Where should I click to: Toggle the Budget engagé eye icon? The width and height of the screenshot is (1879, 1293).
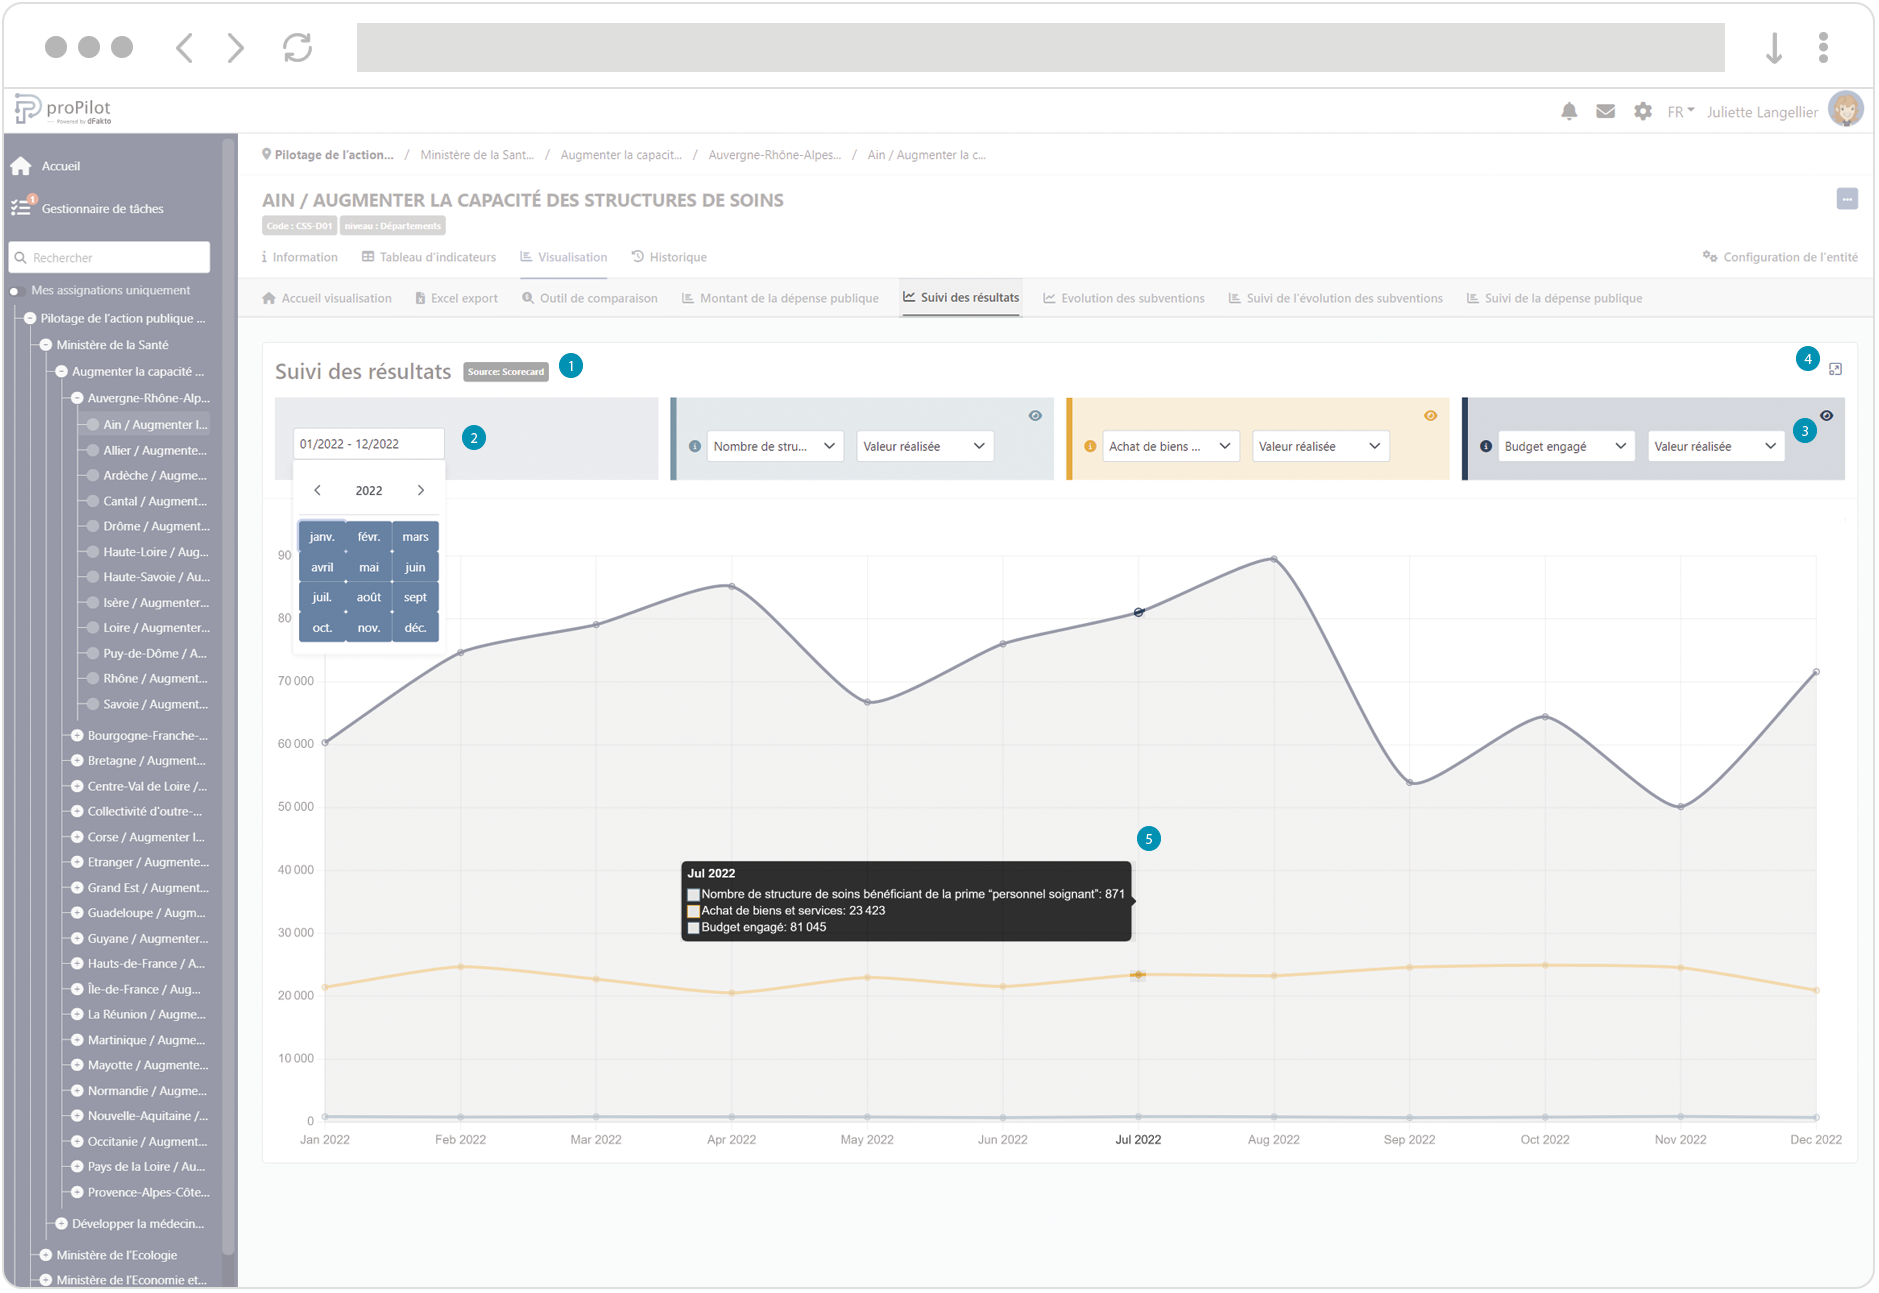1826,416
